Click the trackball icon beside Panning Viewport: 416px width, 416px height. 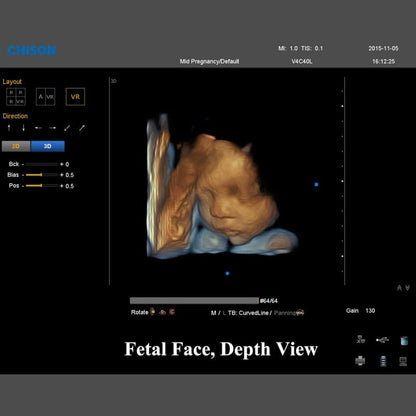click(300, 313)
